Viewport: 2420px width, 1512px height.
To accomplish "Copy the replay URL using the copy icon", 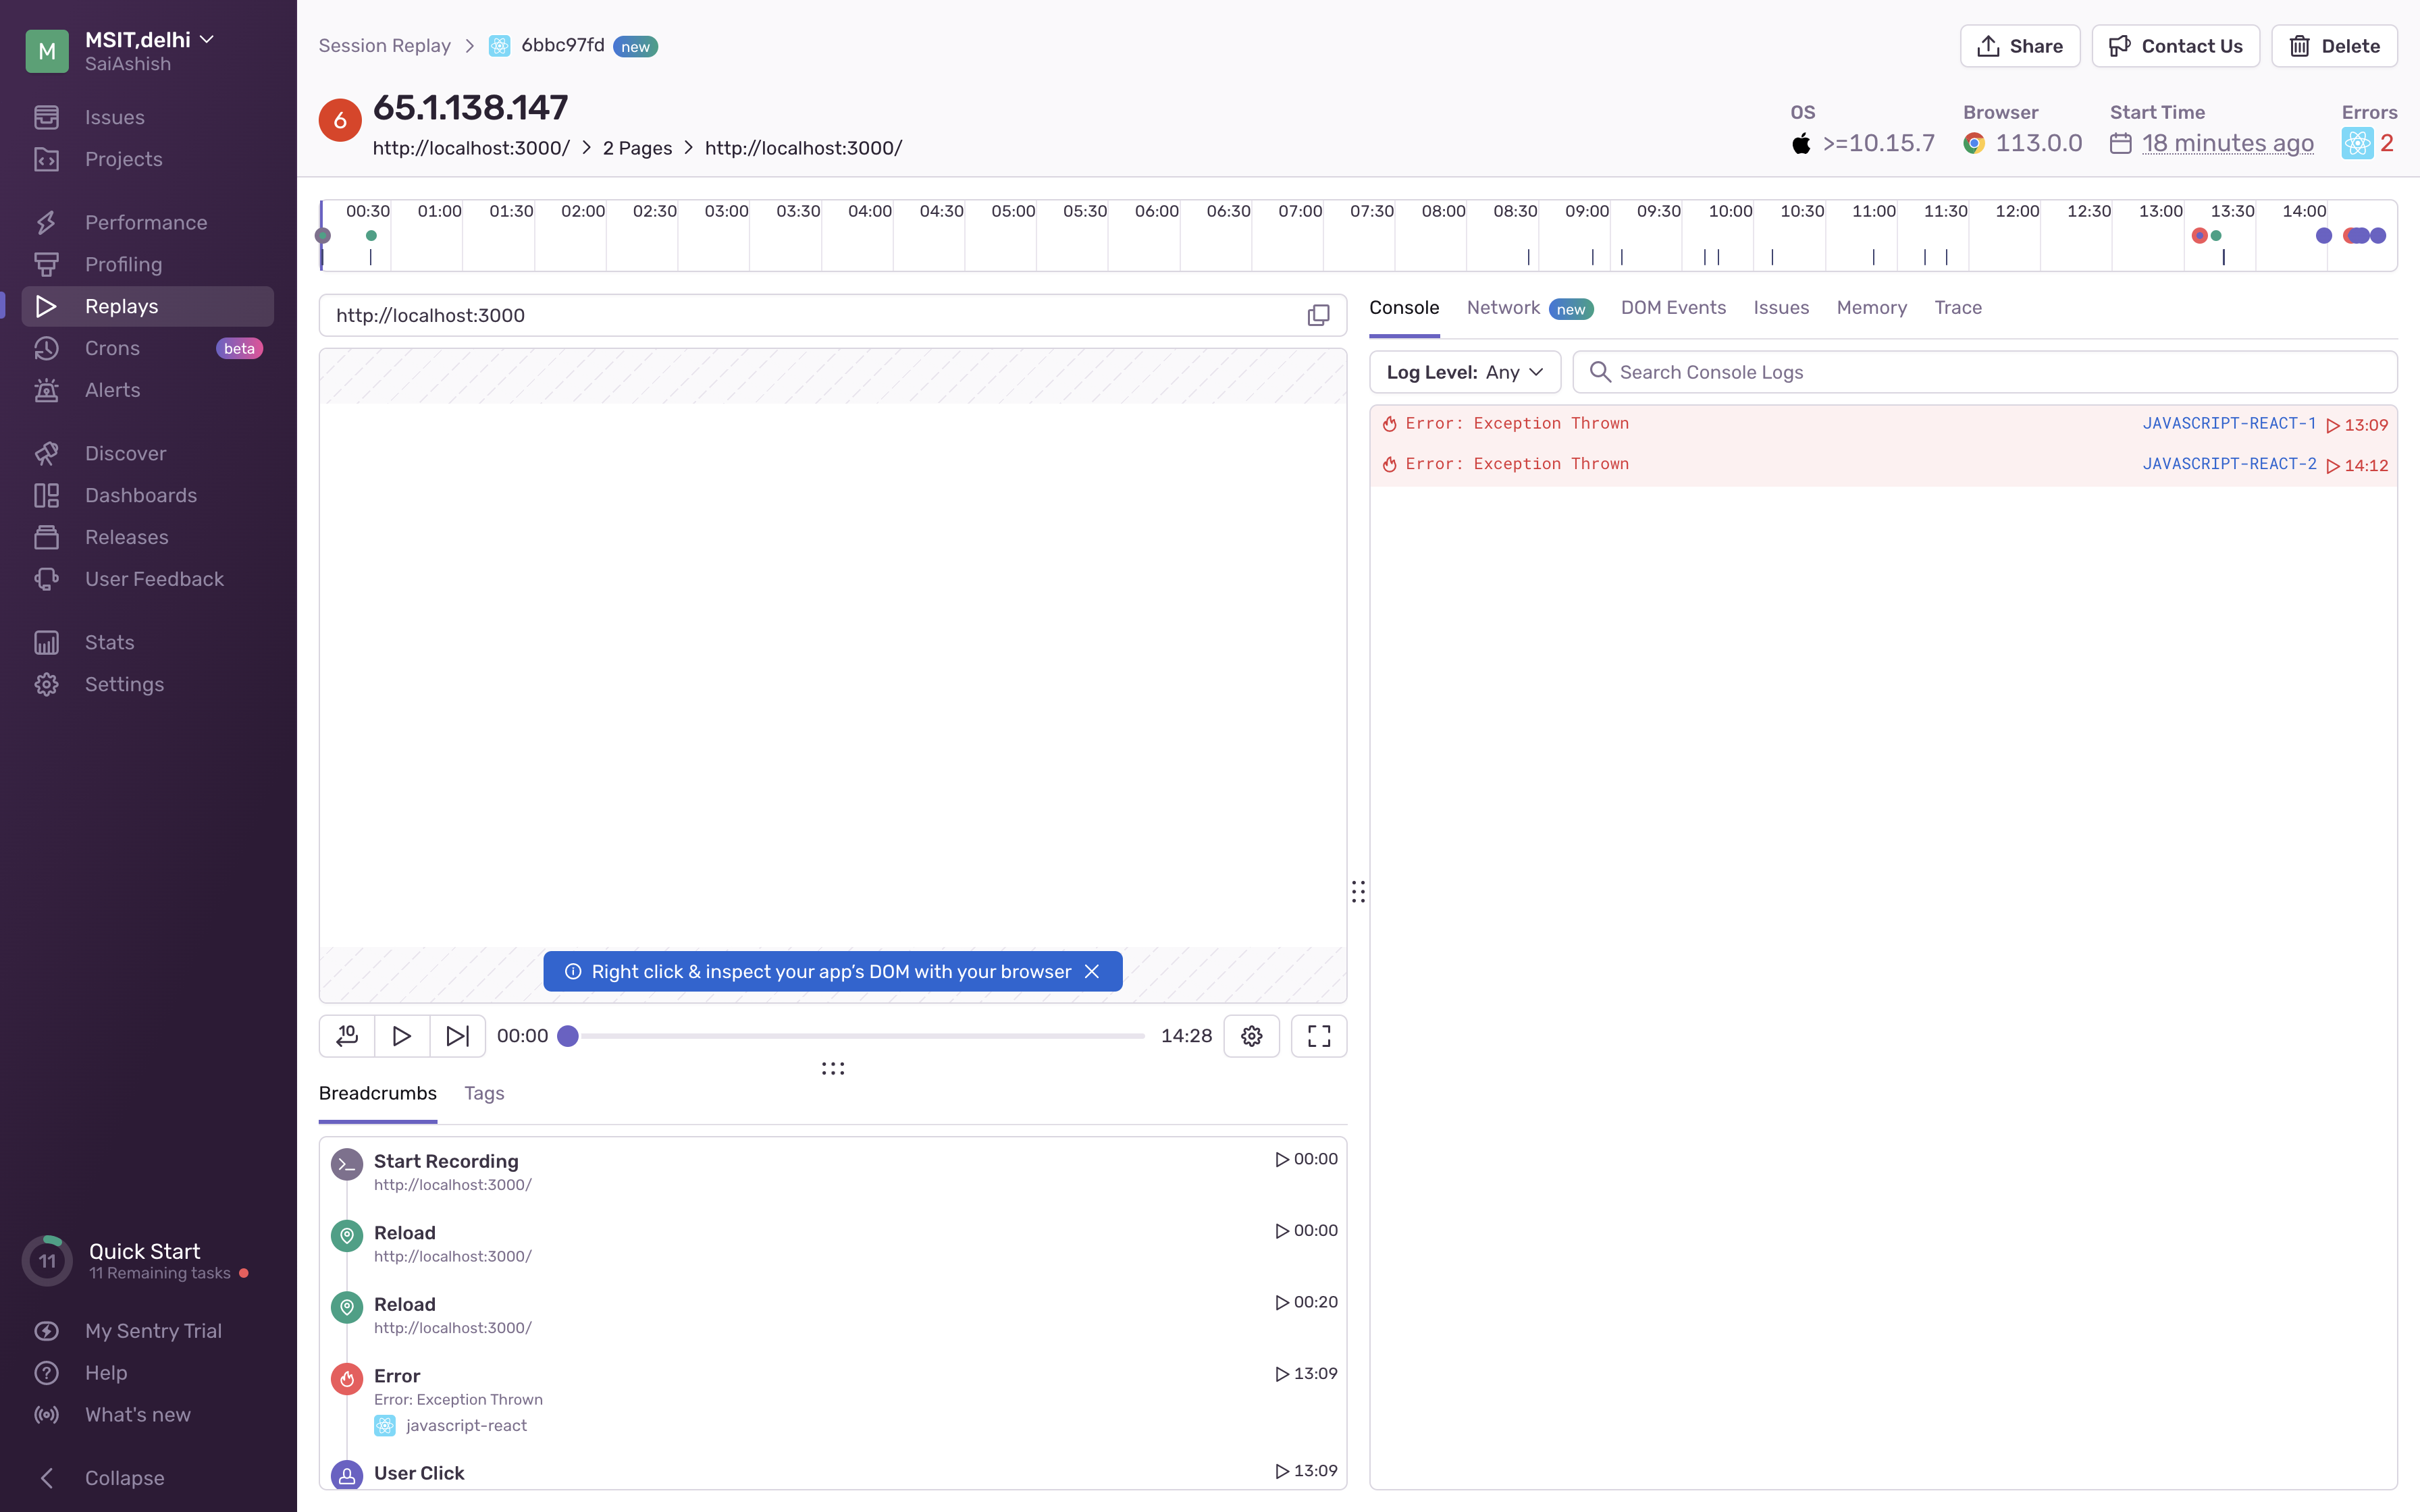I will coord(1318,314).
